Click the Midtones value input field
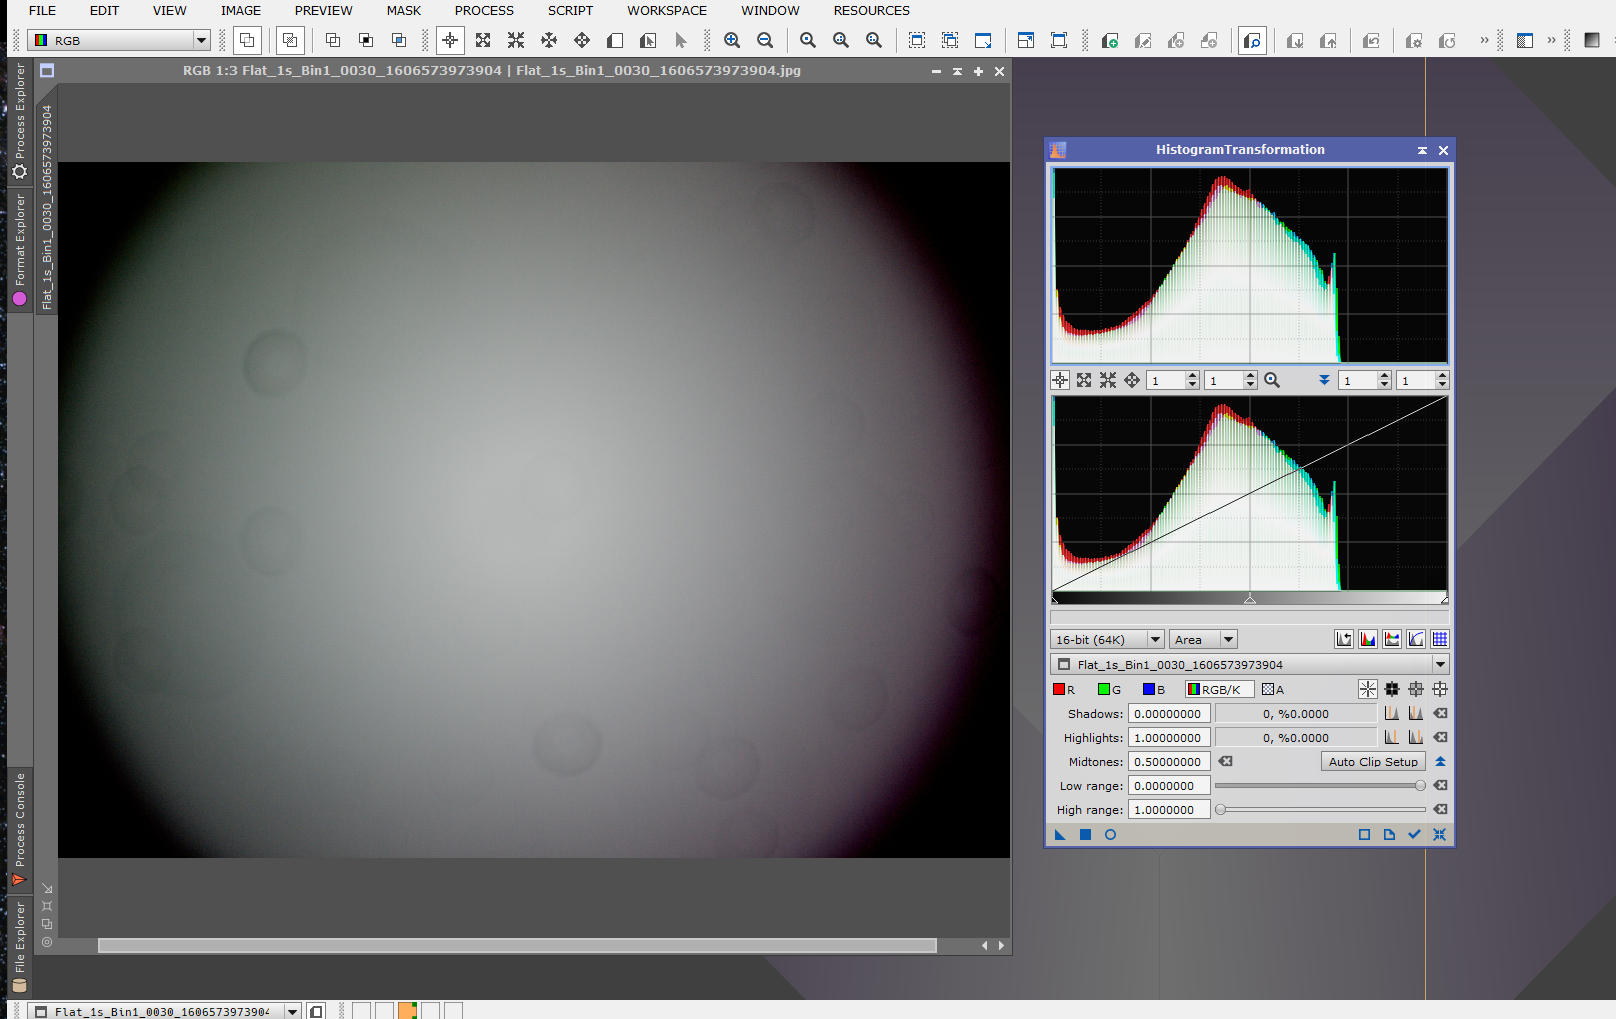The width and height of the screenshot is (1616, 1019). (1168, 761)
